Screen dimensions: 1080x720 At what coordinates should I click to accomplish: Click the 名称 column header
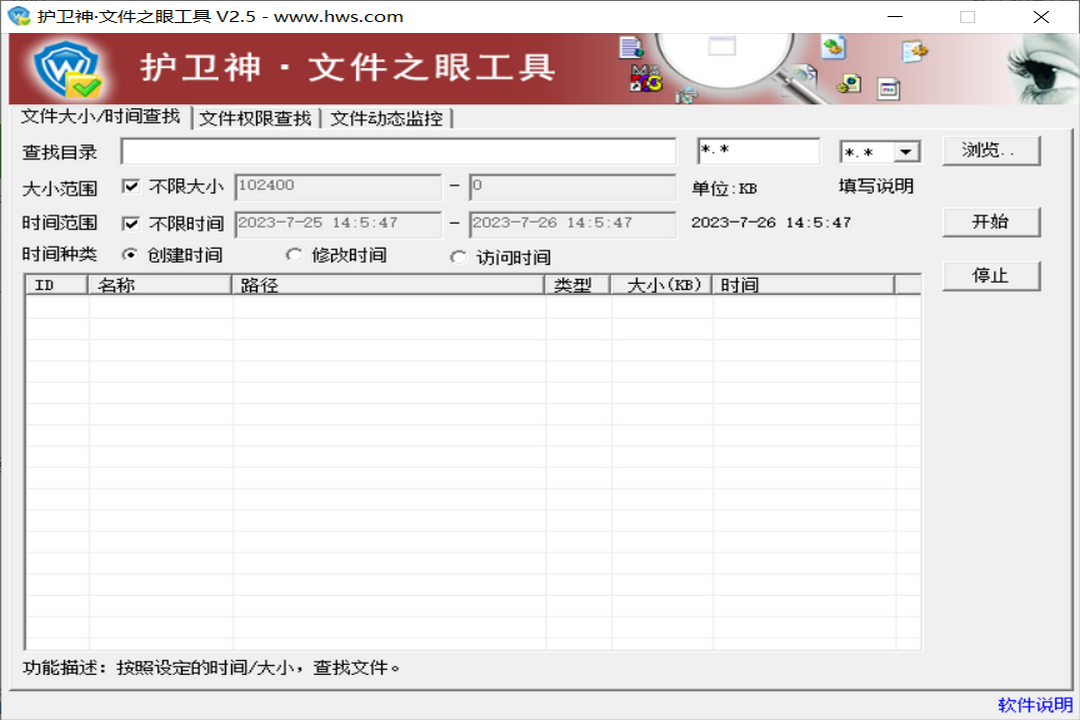point(160,285)
